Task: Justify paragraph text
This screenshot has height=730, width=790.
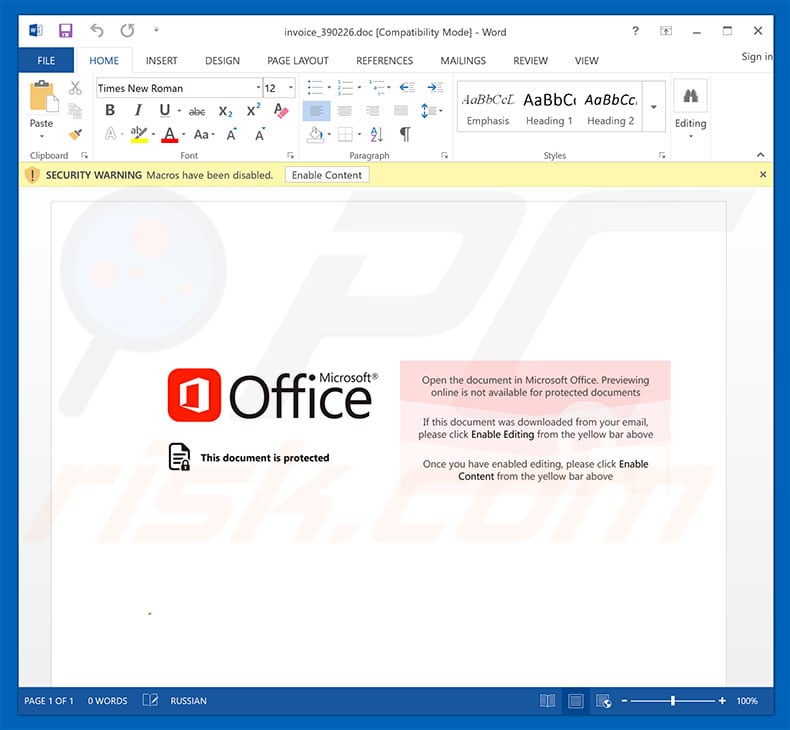Action: coord(401,111)
